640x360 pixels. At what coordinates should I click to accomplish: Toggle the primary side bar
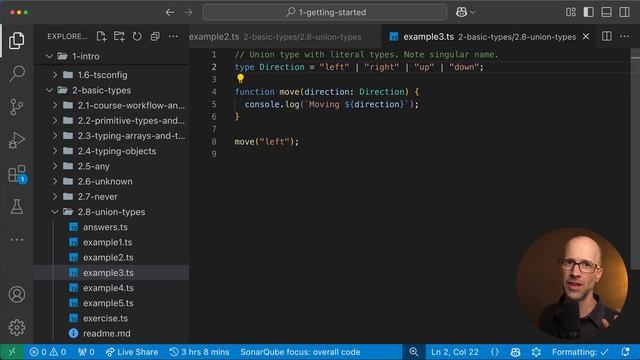[x=589, y=12]
